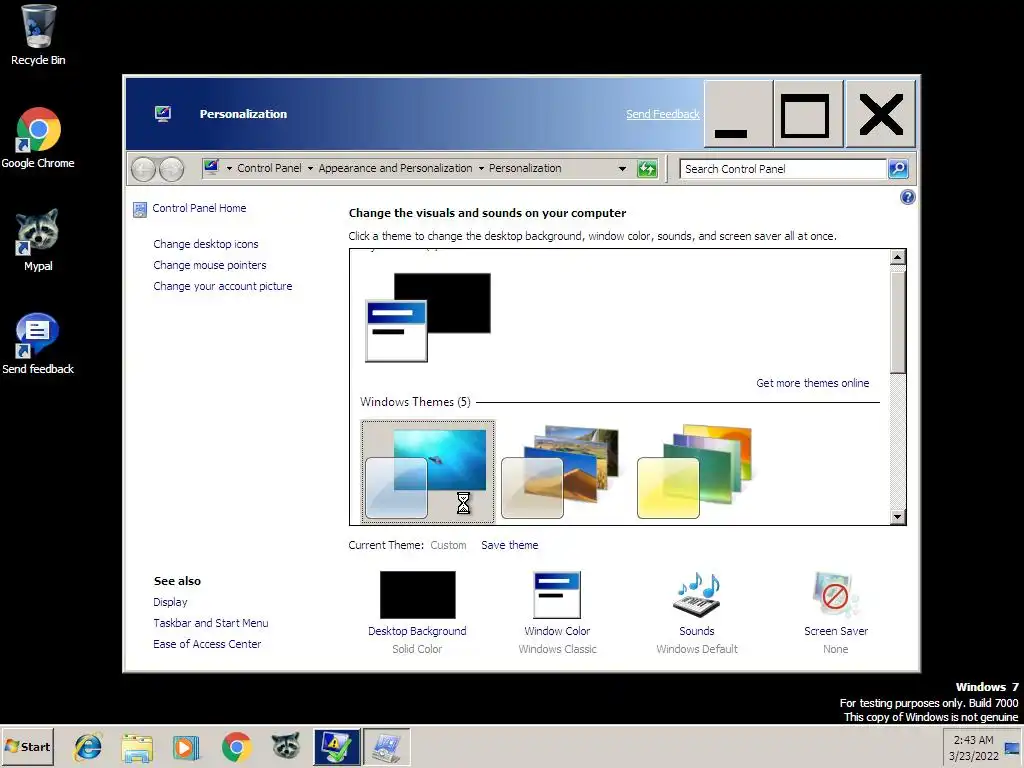The image size is (1024, 768).
Task: Expand the arrow before Personalization breadcrumb
Action: (481, 168)
